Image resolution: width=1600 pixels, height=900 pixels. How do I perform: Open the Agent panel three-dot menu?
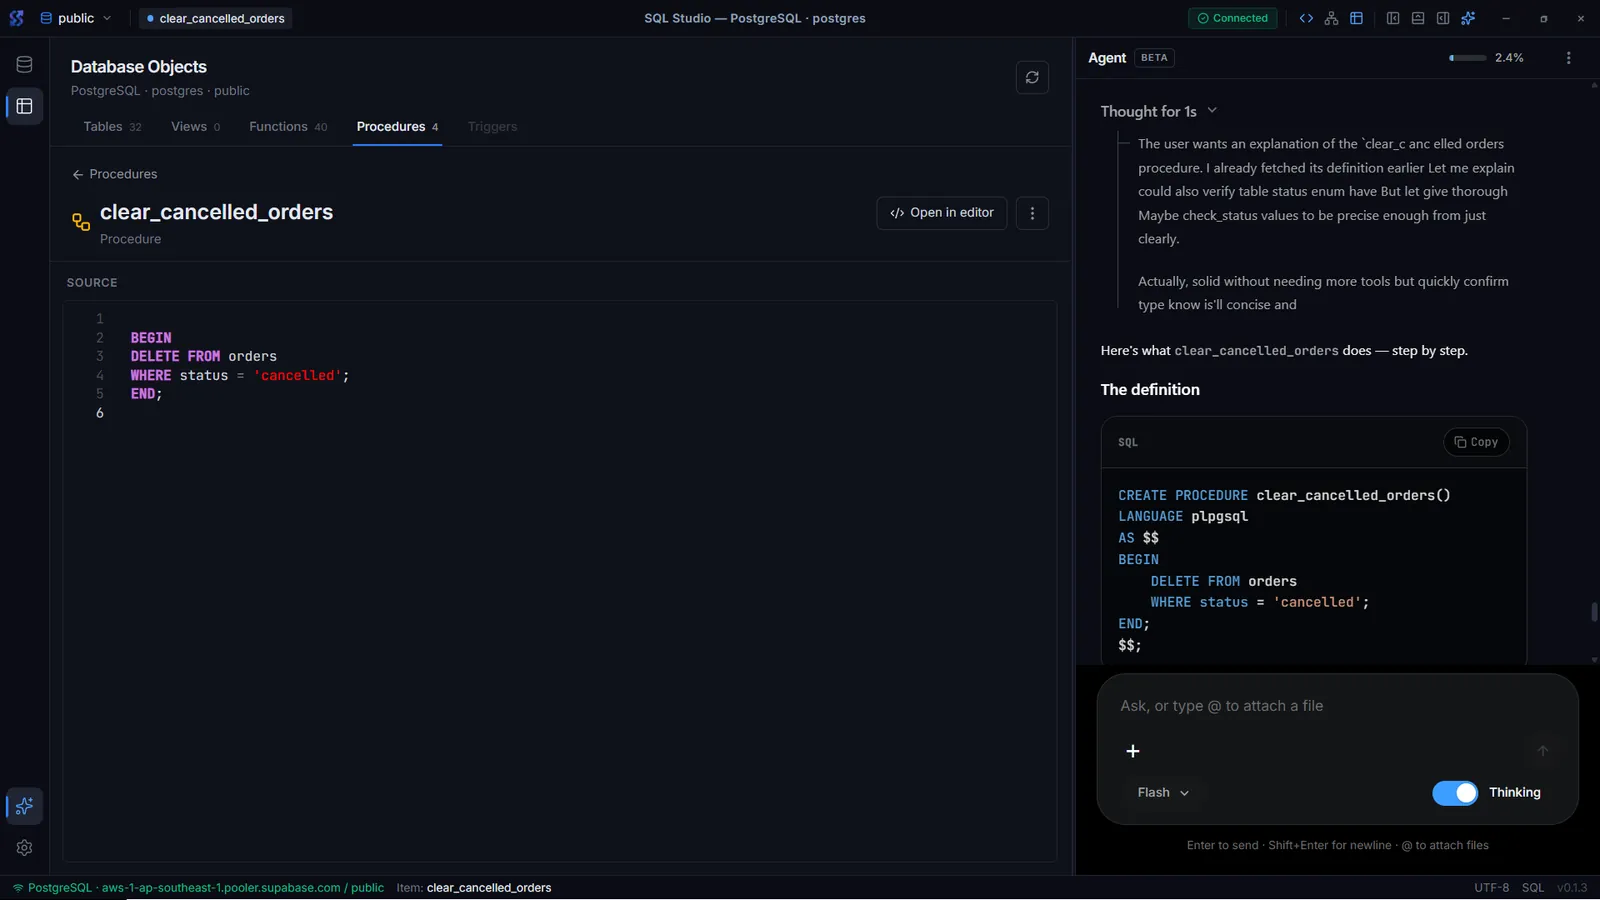(1568, 58)
